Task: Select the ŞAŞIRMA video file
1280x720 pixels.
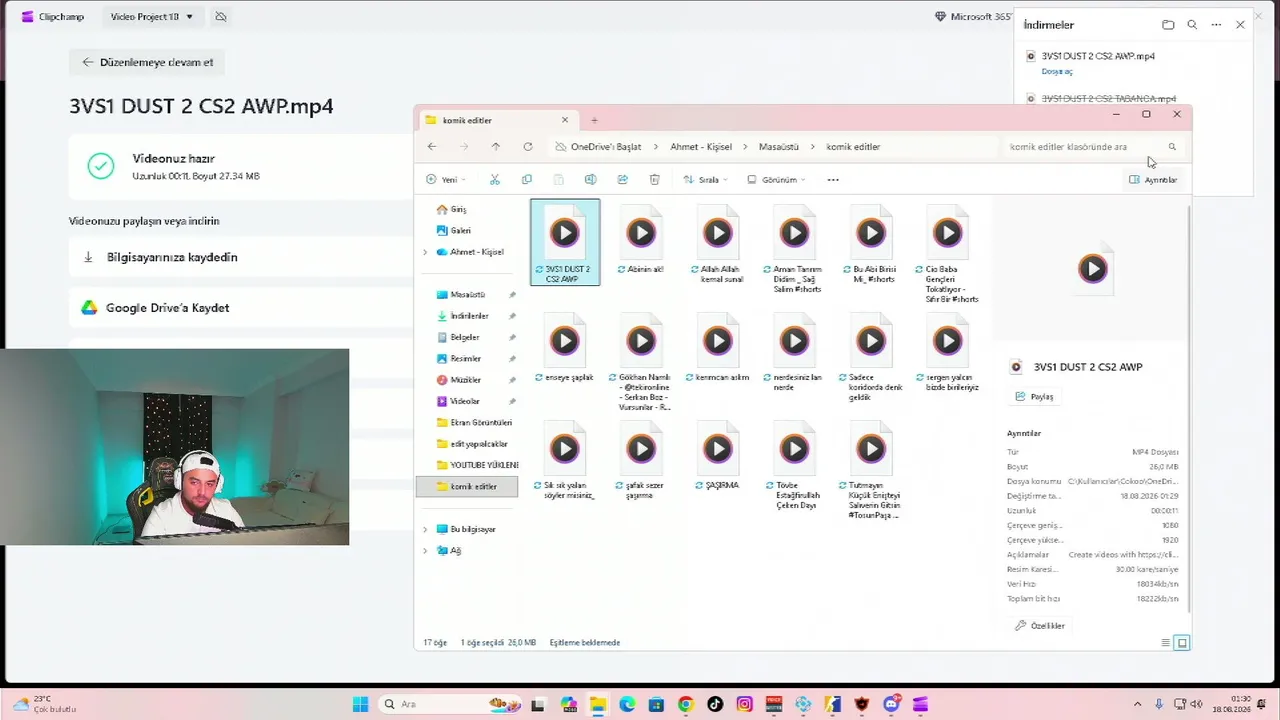Action: 718,456
